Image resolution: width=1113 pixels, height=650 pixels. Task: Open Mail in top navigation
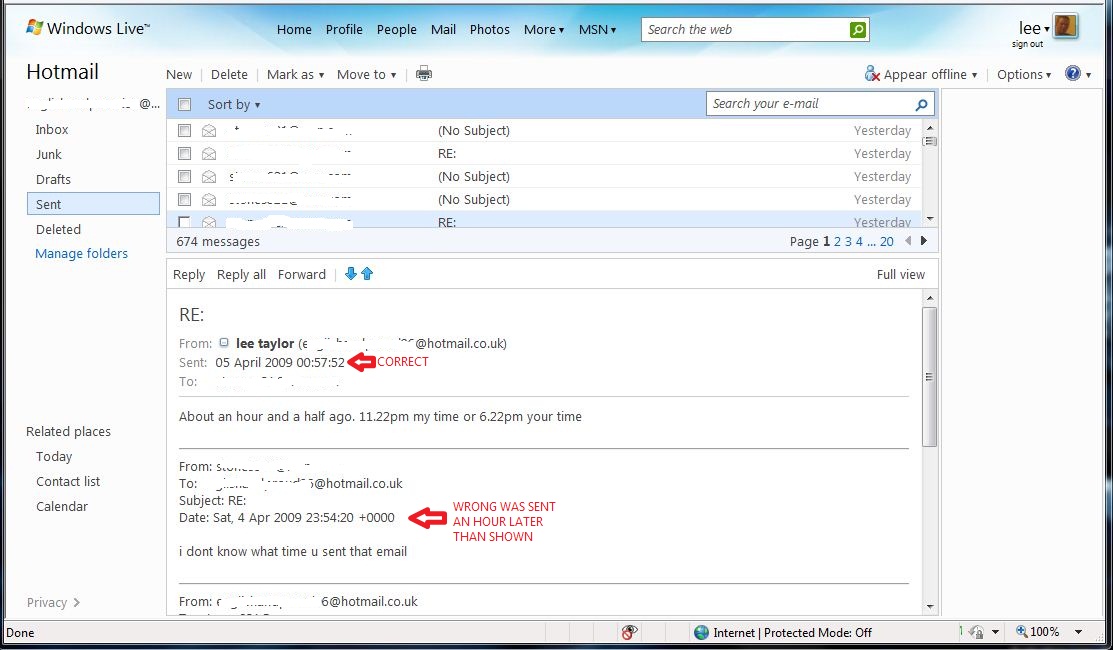[x=443, y=29]
